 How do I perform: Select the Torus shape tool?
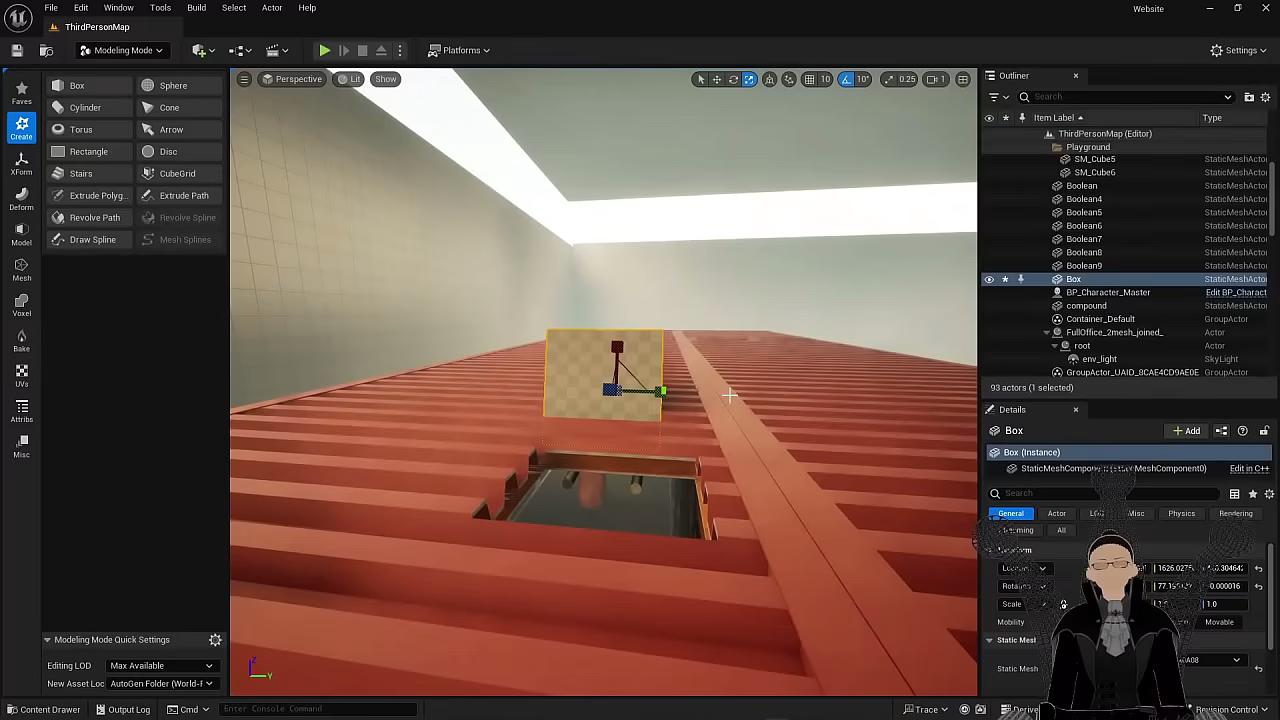pos(80,130)
